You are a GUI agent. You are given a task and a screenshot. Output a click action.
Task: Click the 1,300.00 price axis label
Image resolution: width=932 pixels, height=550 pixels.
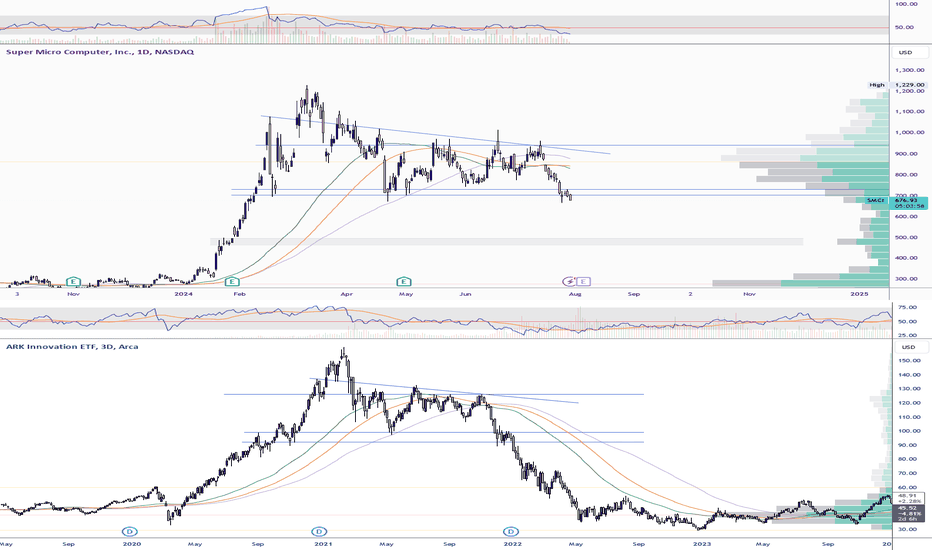pyautogui.click(x=909, y=70)
